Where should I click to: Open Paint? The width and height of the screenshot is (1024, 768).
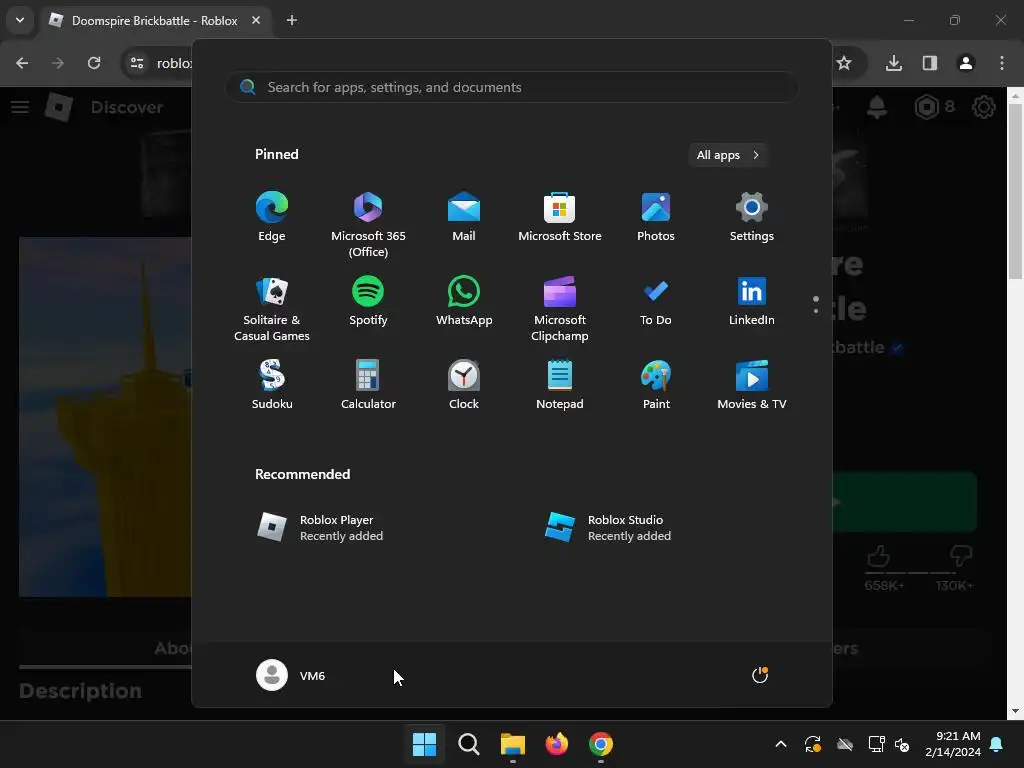(x=656, y=385)
